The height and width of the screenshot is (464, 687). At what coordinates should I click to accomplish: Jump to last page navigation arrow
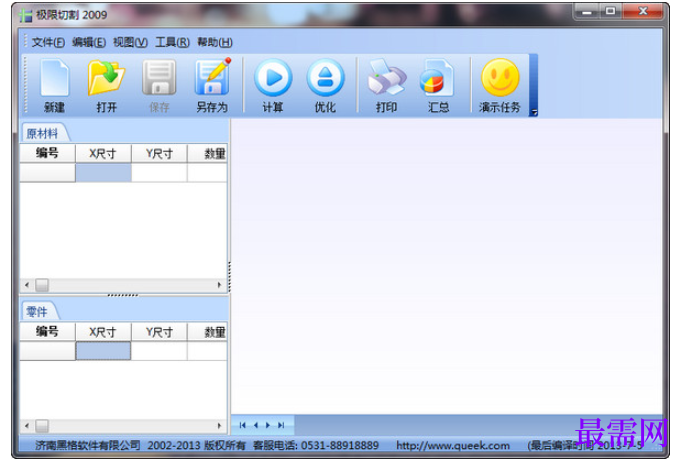point(281,425)
